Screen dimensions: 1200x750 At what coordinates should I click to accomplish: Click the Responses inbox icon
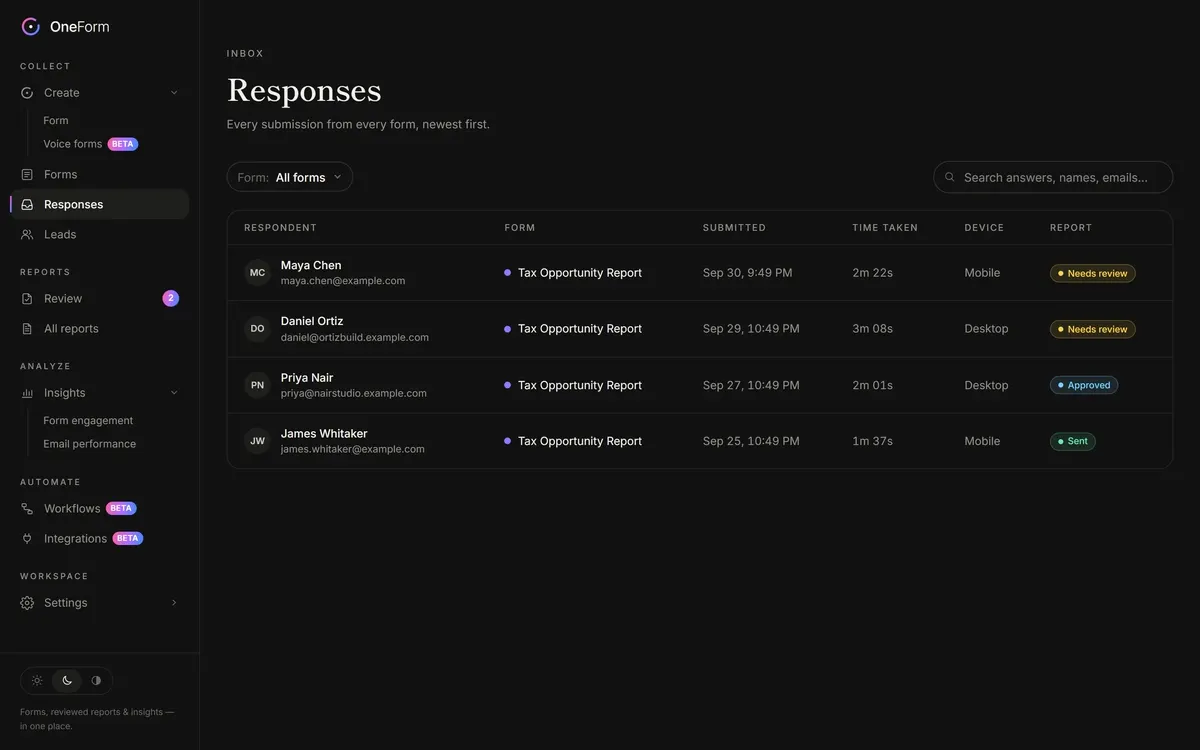coord(27,205)
